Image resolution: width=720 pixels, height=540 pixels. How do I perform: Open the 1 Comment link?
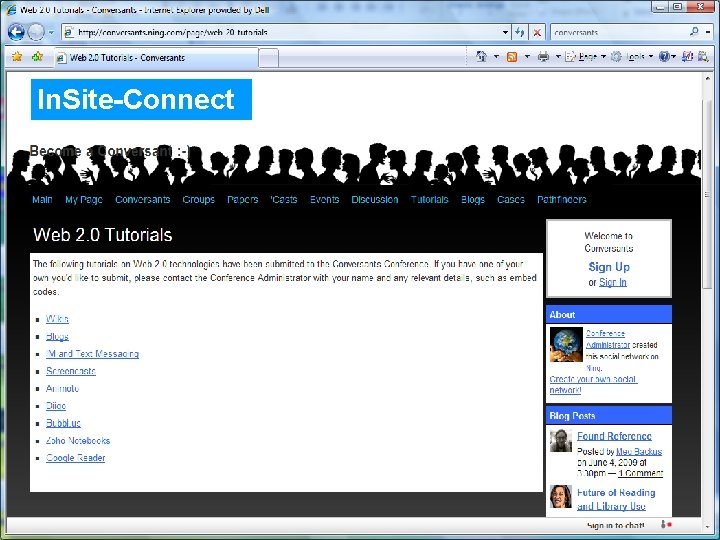click(641, 473)
